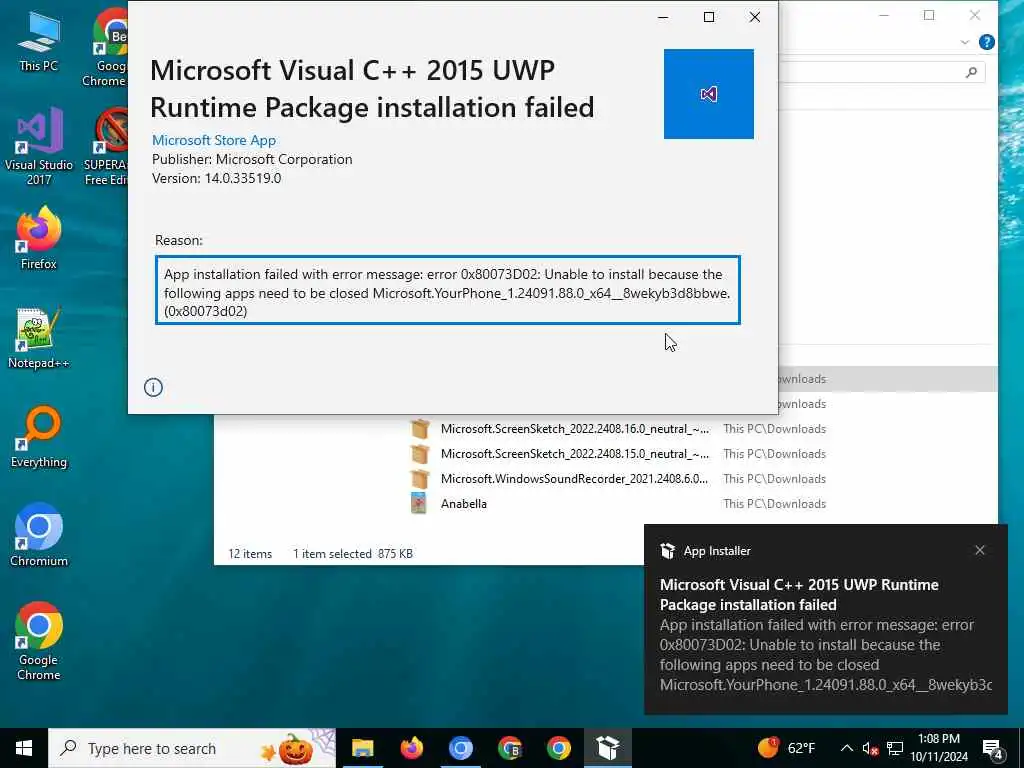Open Chromium from the taskbar

point(460,748)
